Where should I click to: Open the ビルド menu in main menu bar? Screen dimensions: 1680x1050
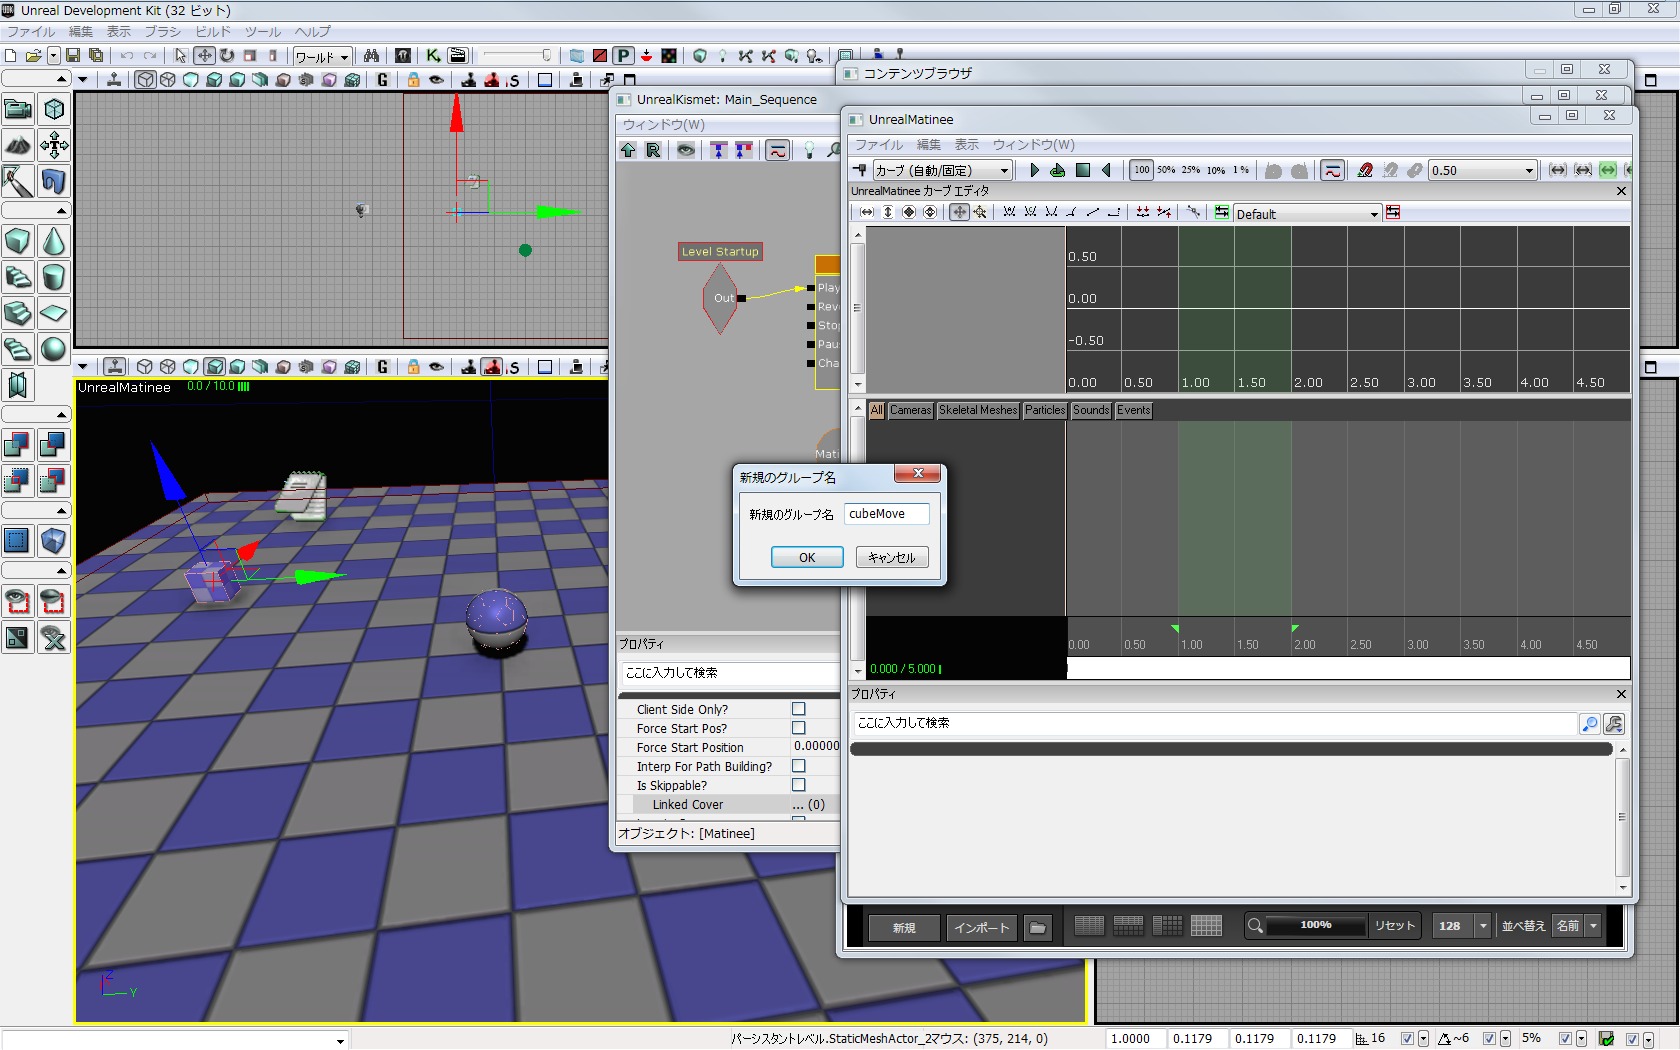pyautogui.click(x=213, y=32)
